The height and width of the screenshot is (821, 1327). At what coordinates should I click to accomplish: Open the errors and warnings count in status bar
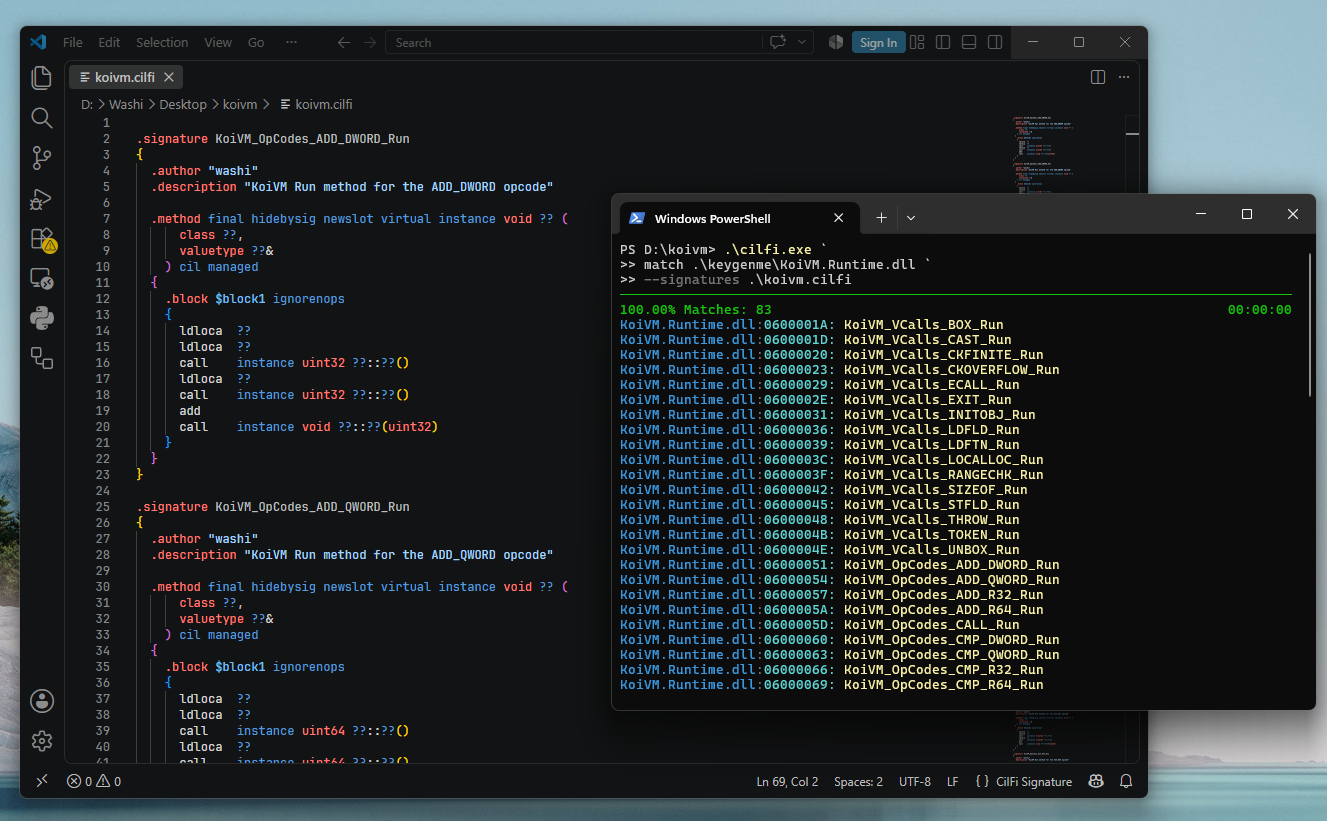[x=94, y=781]
